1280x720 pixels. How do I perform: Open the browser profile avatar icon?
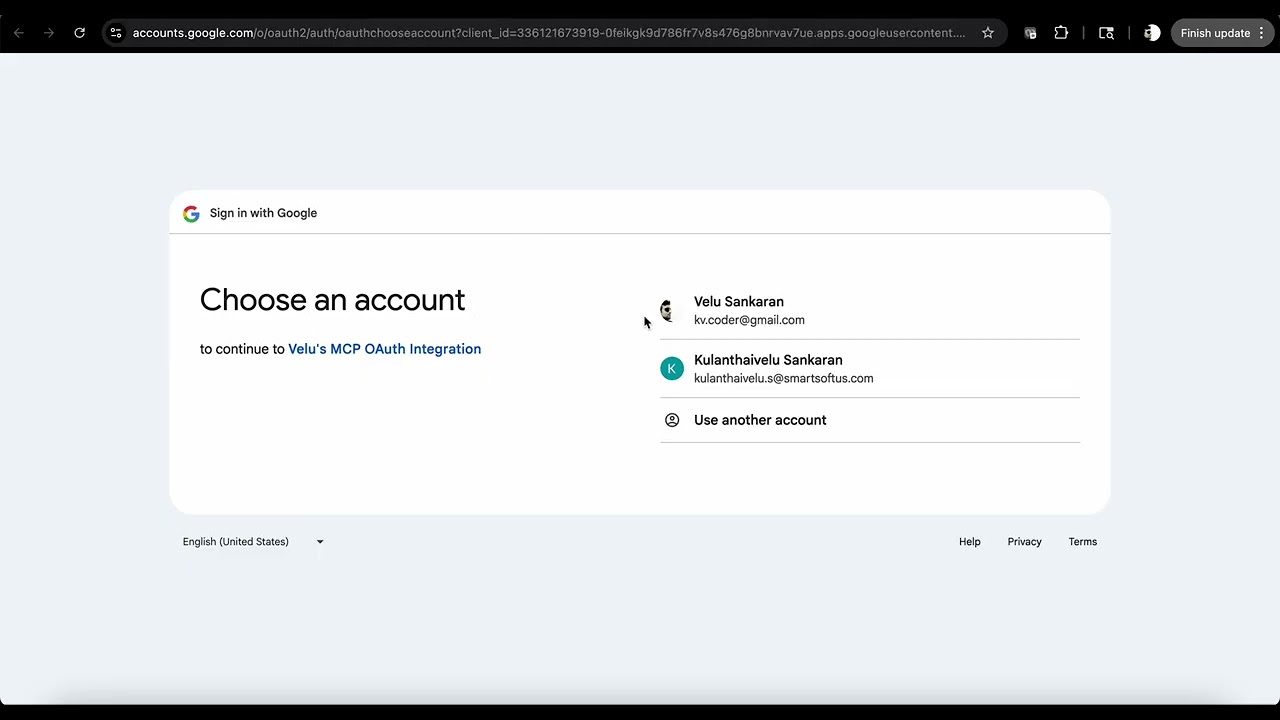pos(1152,33)
